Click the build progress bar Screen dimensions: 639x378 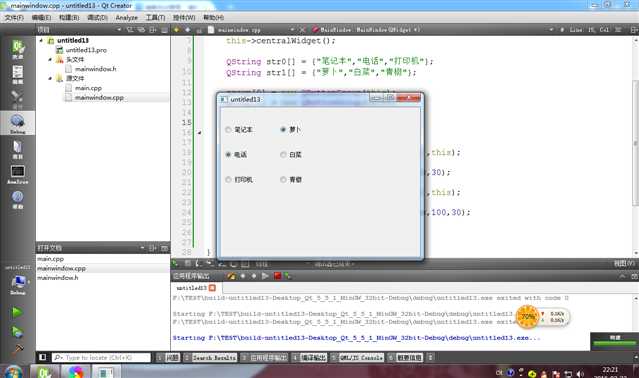614,344
